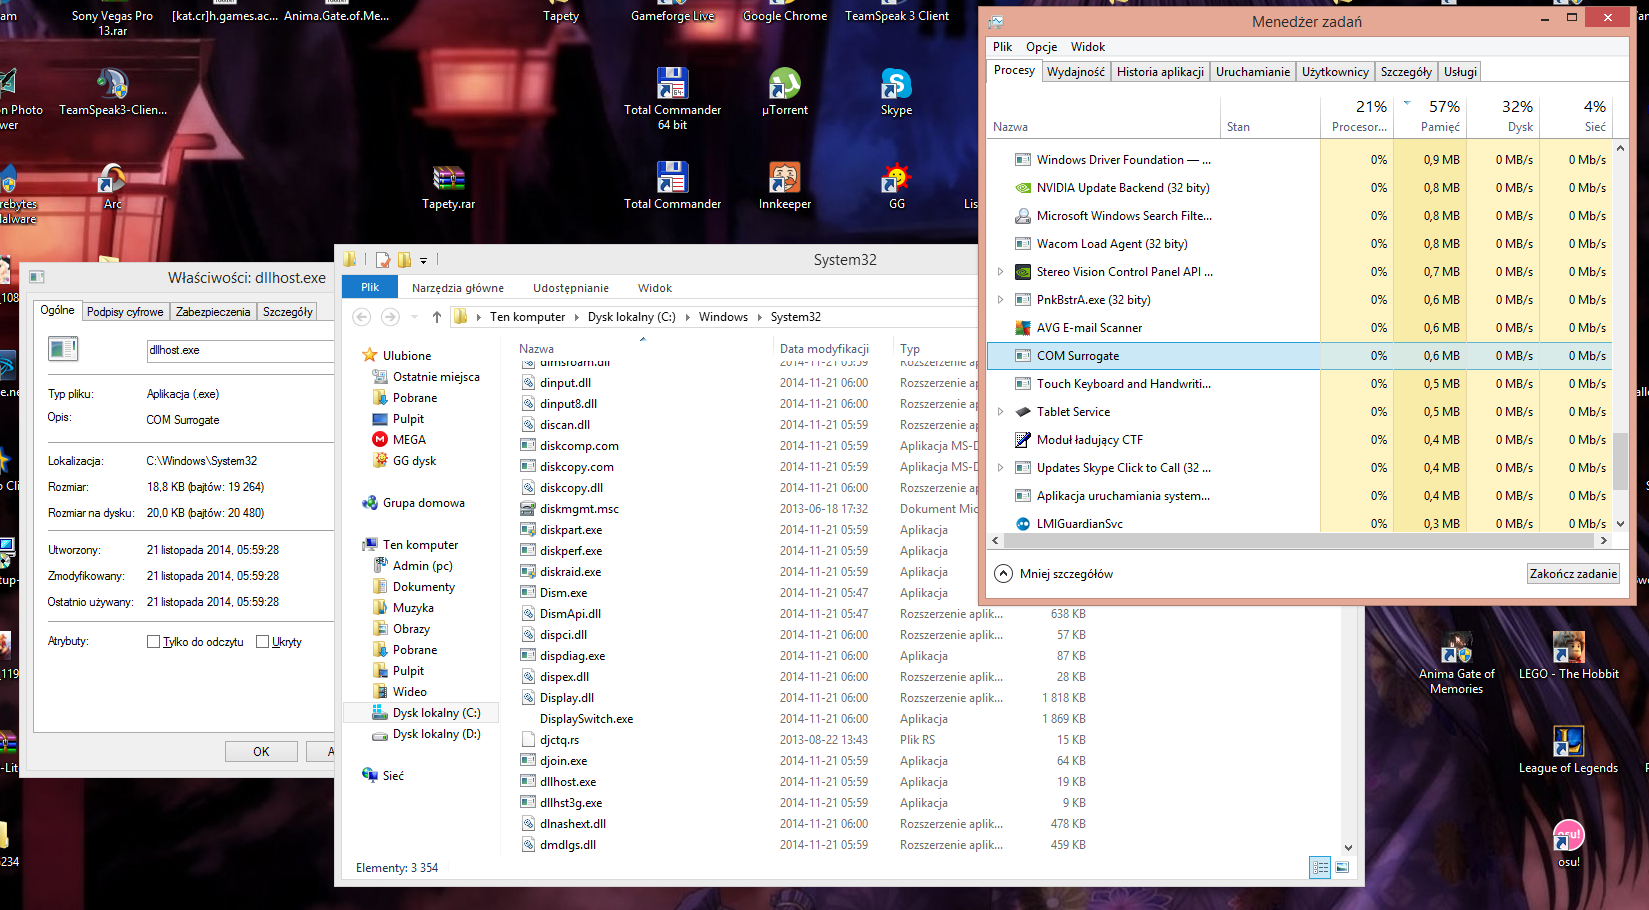Viewport: 1649px width, 910px height.
Task: Expand the Stereo Vision Control Panel process
Action: pyautogui.click(x=1000, y=272)
